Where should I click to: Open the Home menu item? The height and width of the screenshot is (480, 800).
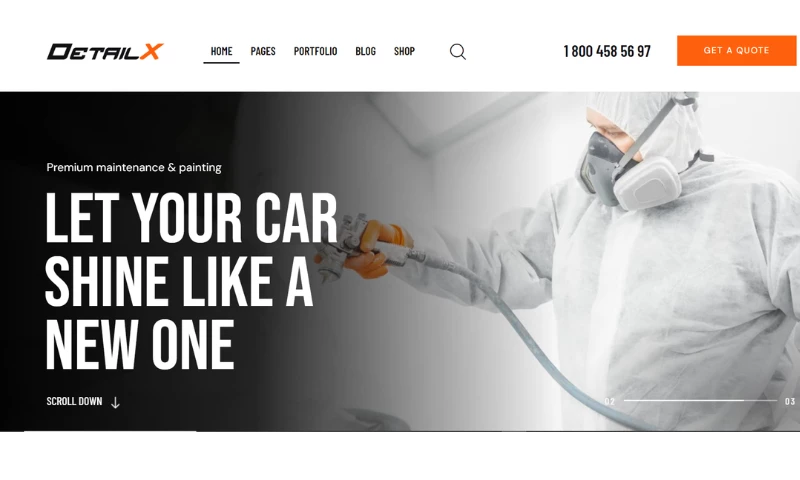[221, 51]
